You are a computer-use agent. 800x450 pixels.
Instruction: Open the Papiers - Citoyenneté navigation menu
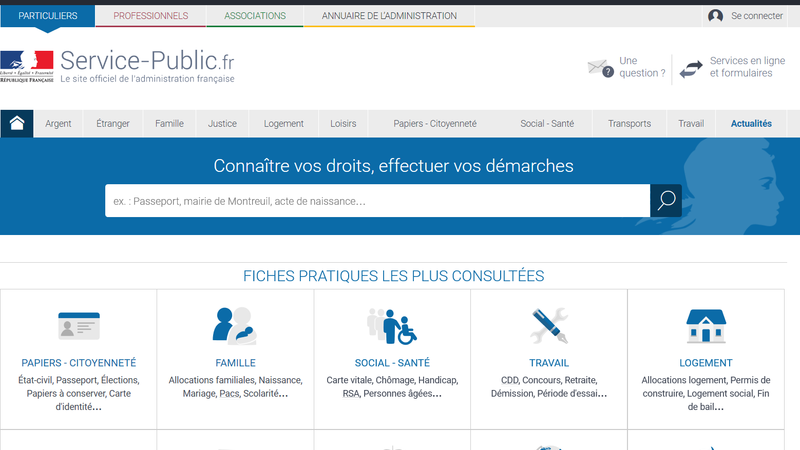pyautogui.click(x=435, y=123)
